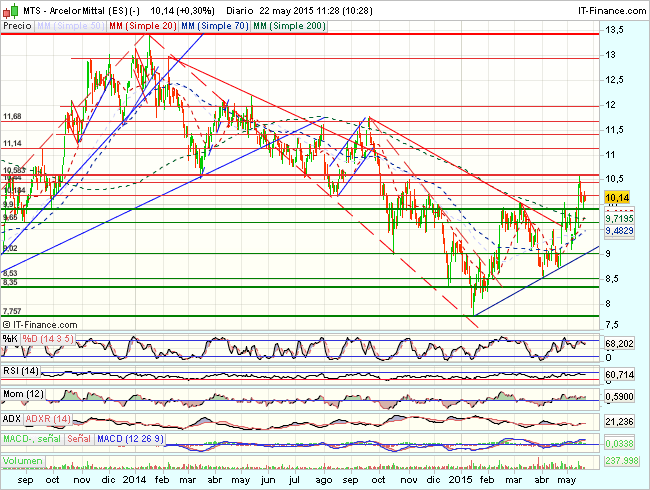Select the MACD-, señal histogram label
Image resolution: width=650 pixels, height=490 pixels.
32,439
